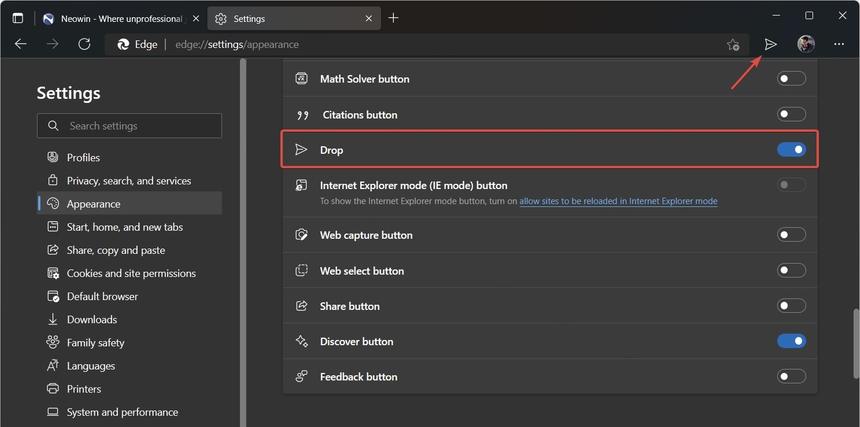Go to Downloads settings section

(91, 320)
